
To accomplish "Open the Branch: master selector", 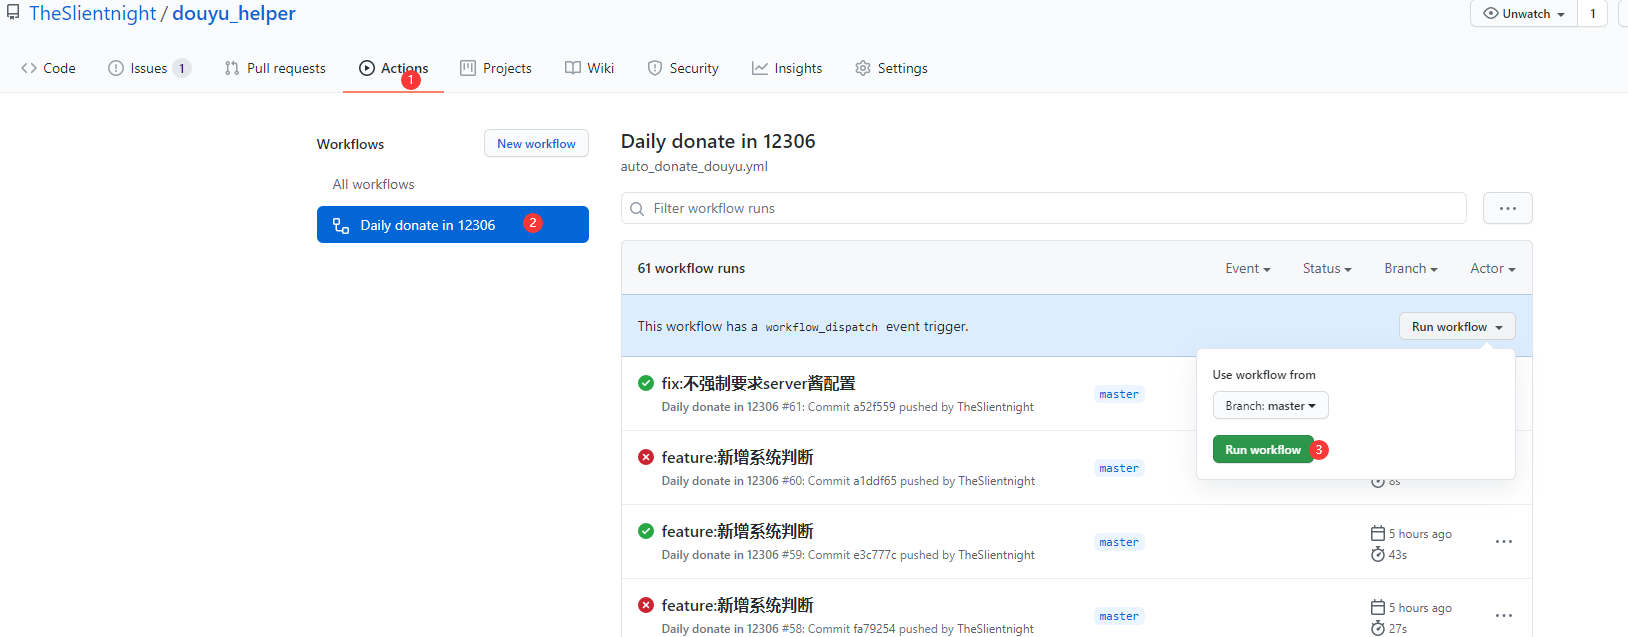I will tap(1270, 405).
